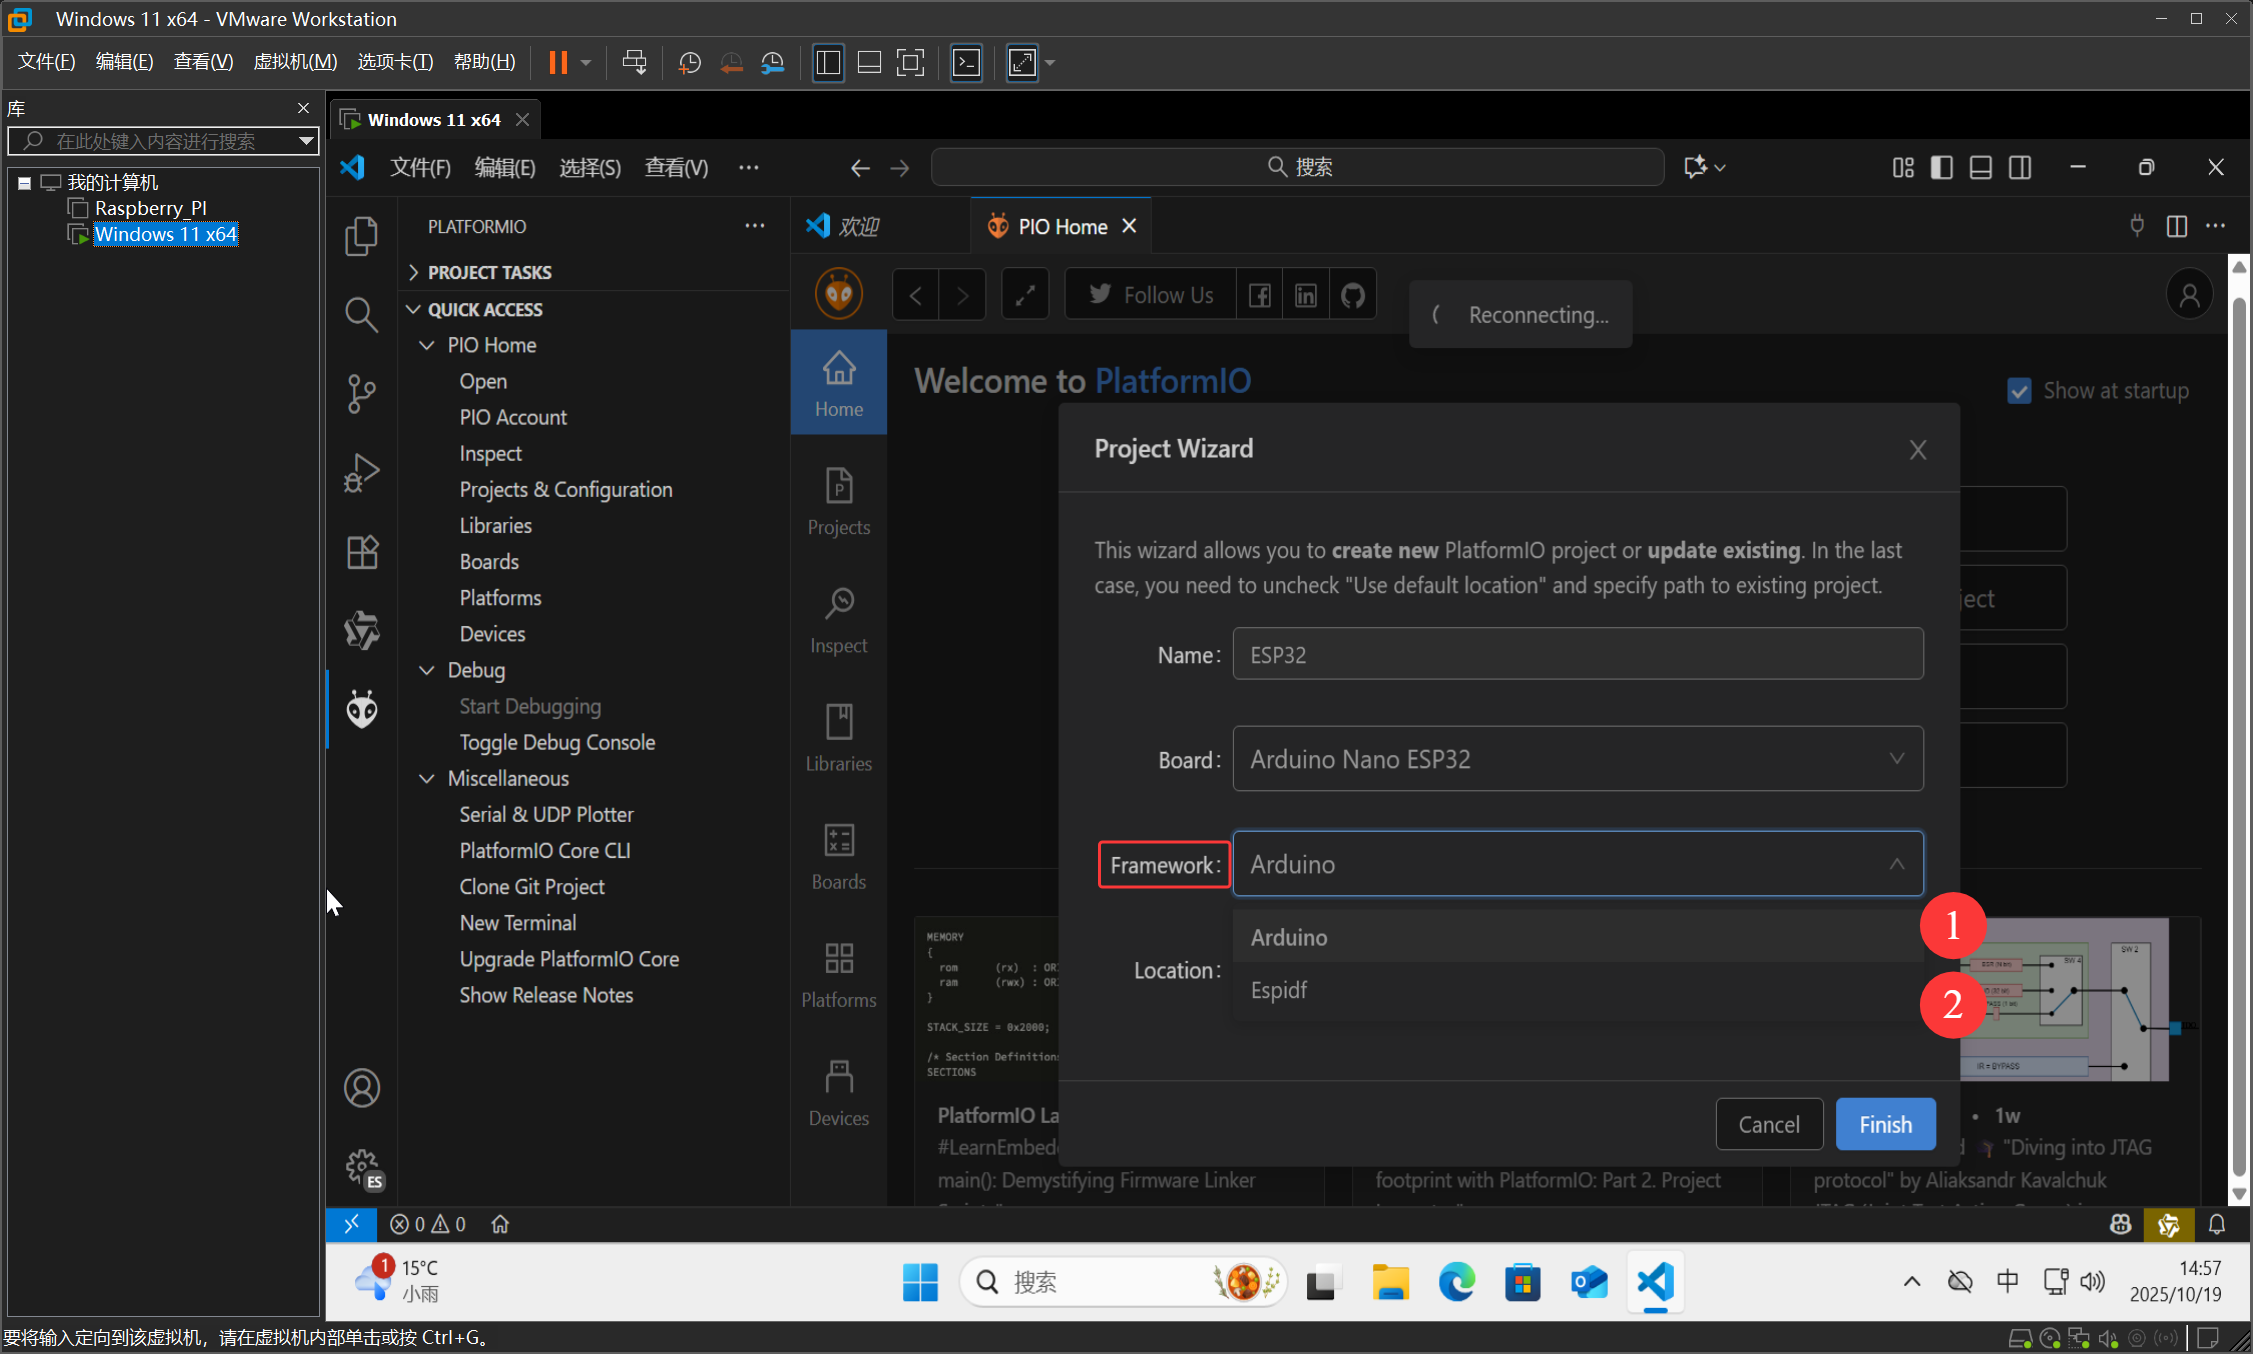Toggle the bottom panel layout control
The width and height of the screenshot is (2253, 1354).
coord(1980,167)
